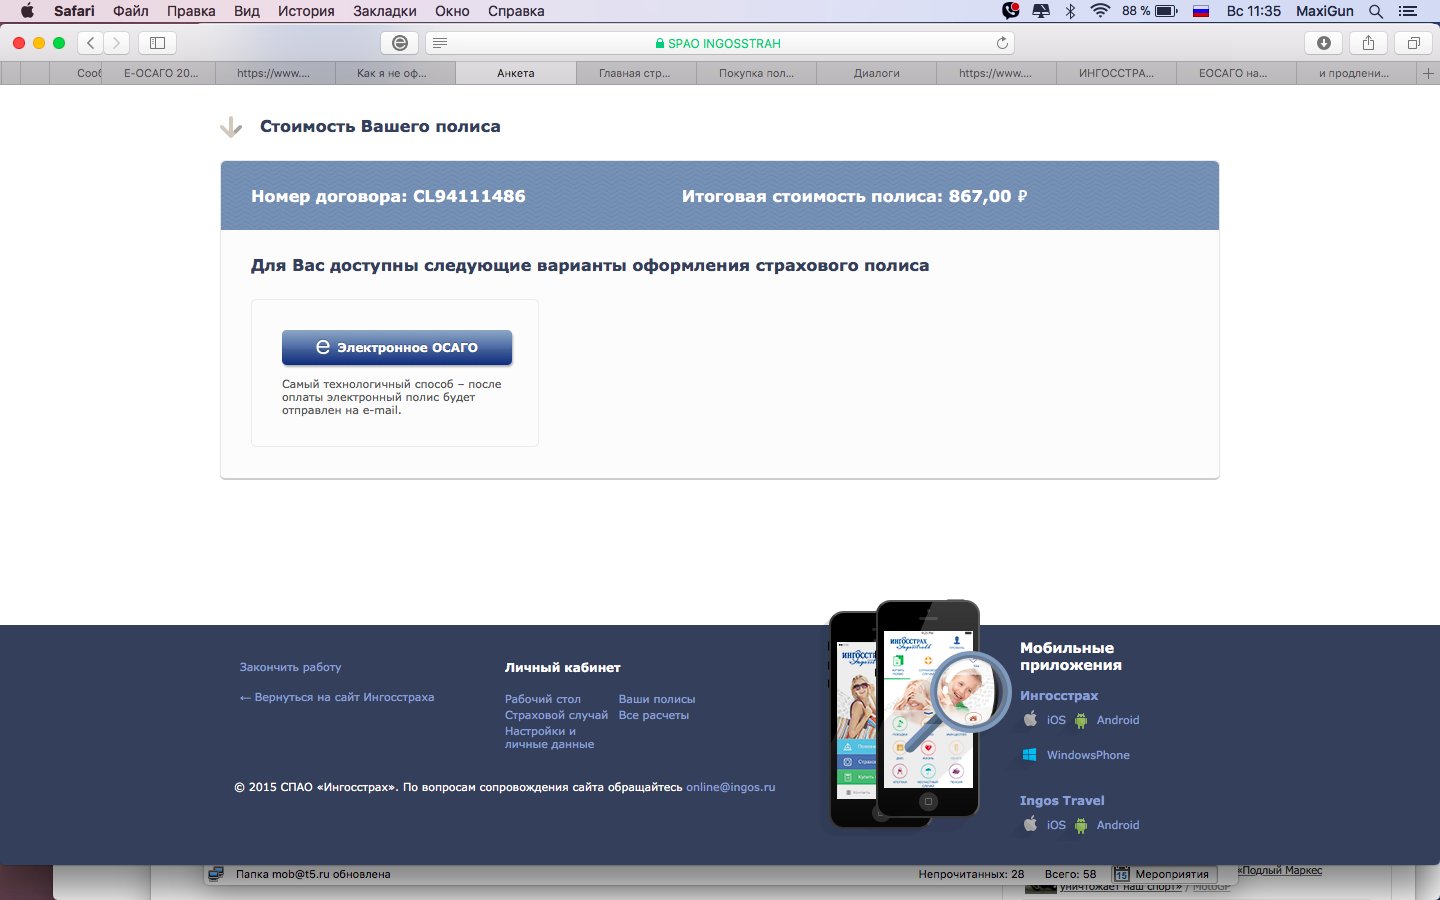Click the battery 88% indicator
The width and height of the screenshot is (1440, 900).
[x=1150, y=11]
